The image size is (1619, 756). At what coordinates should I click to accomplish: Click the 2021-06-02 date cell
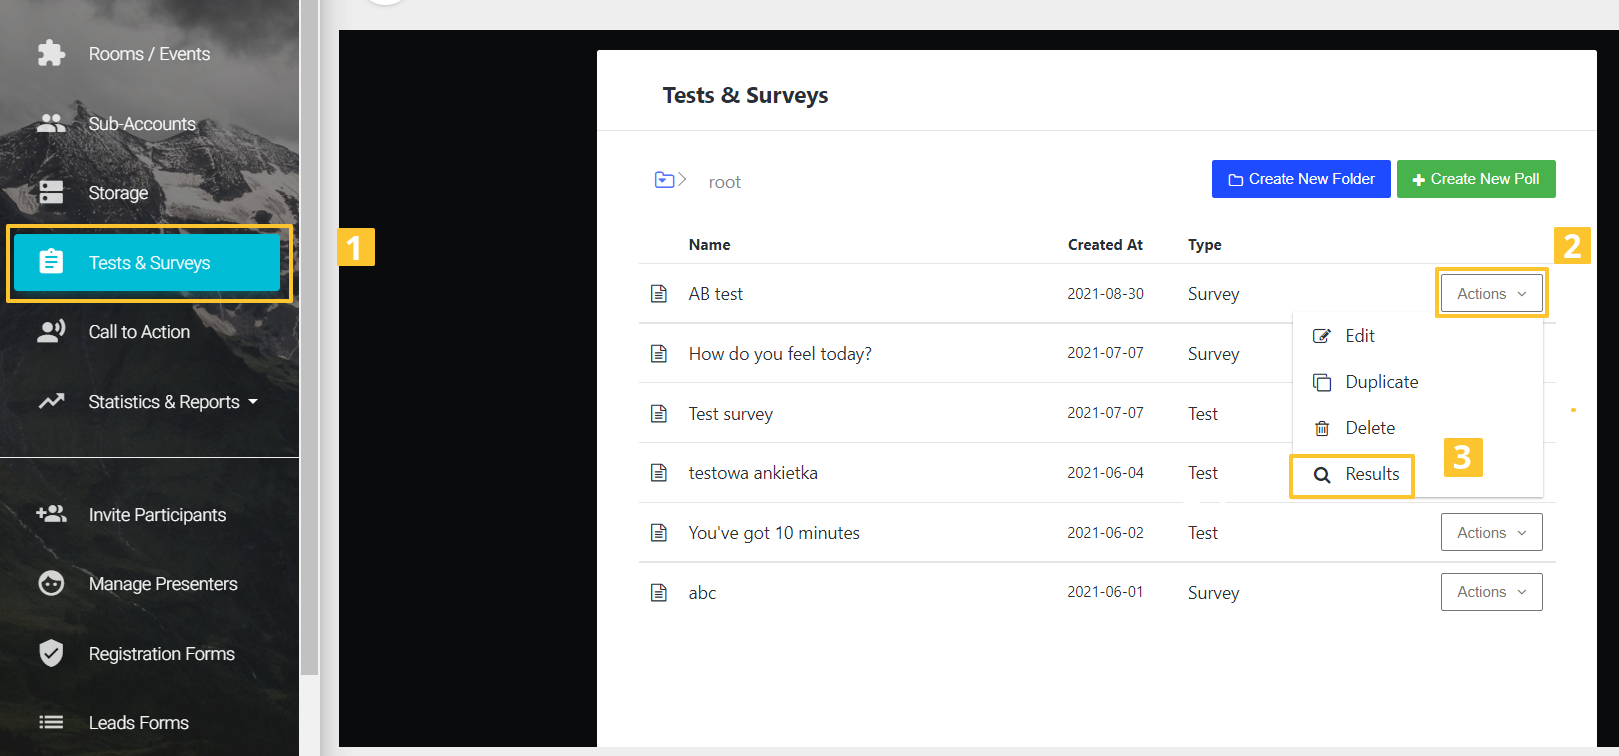point(1105,533)
